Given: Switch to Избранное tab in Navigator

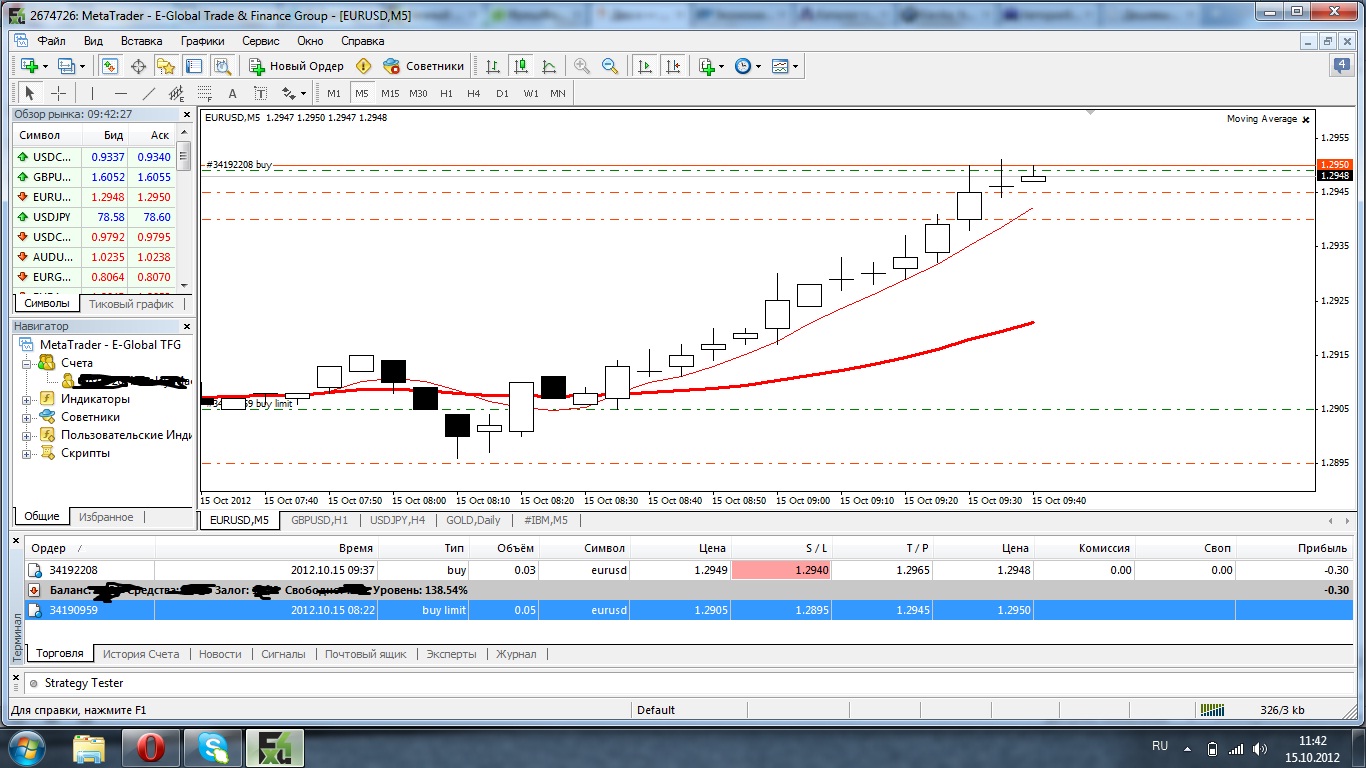Looking at the screenshot, I should 105,517.
